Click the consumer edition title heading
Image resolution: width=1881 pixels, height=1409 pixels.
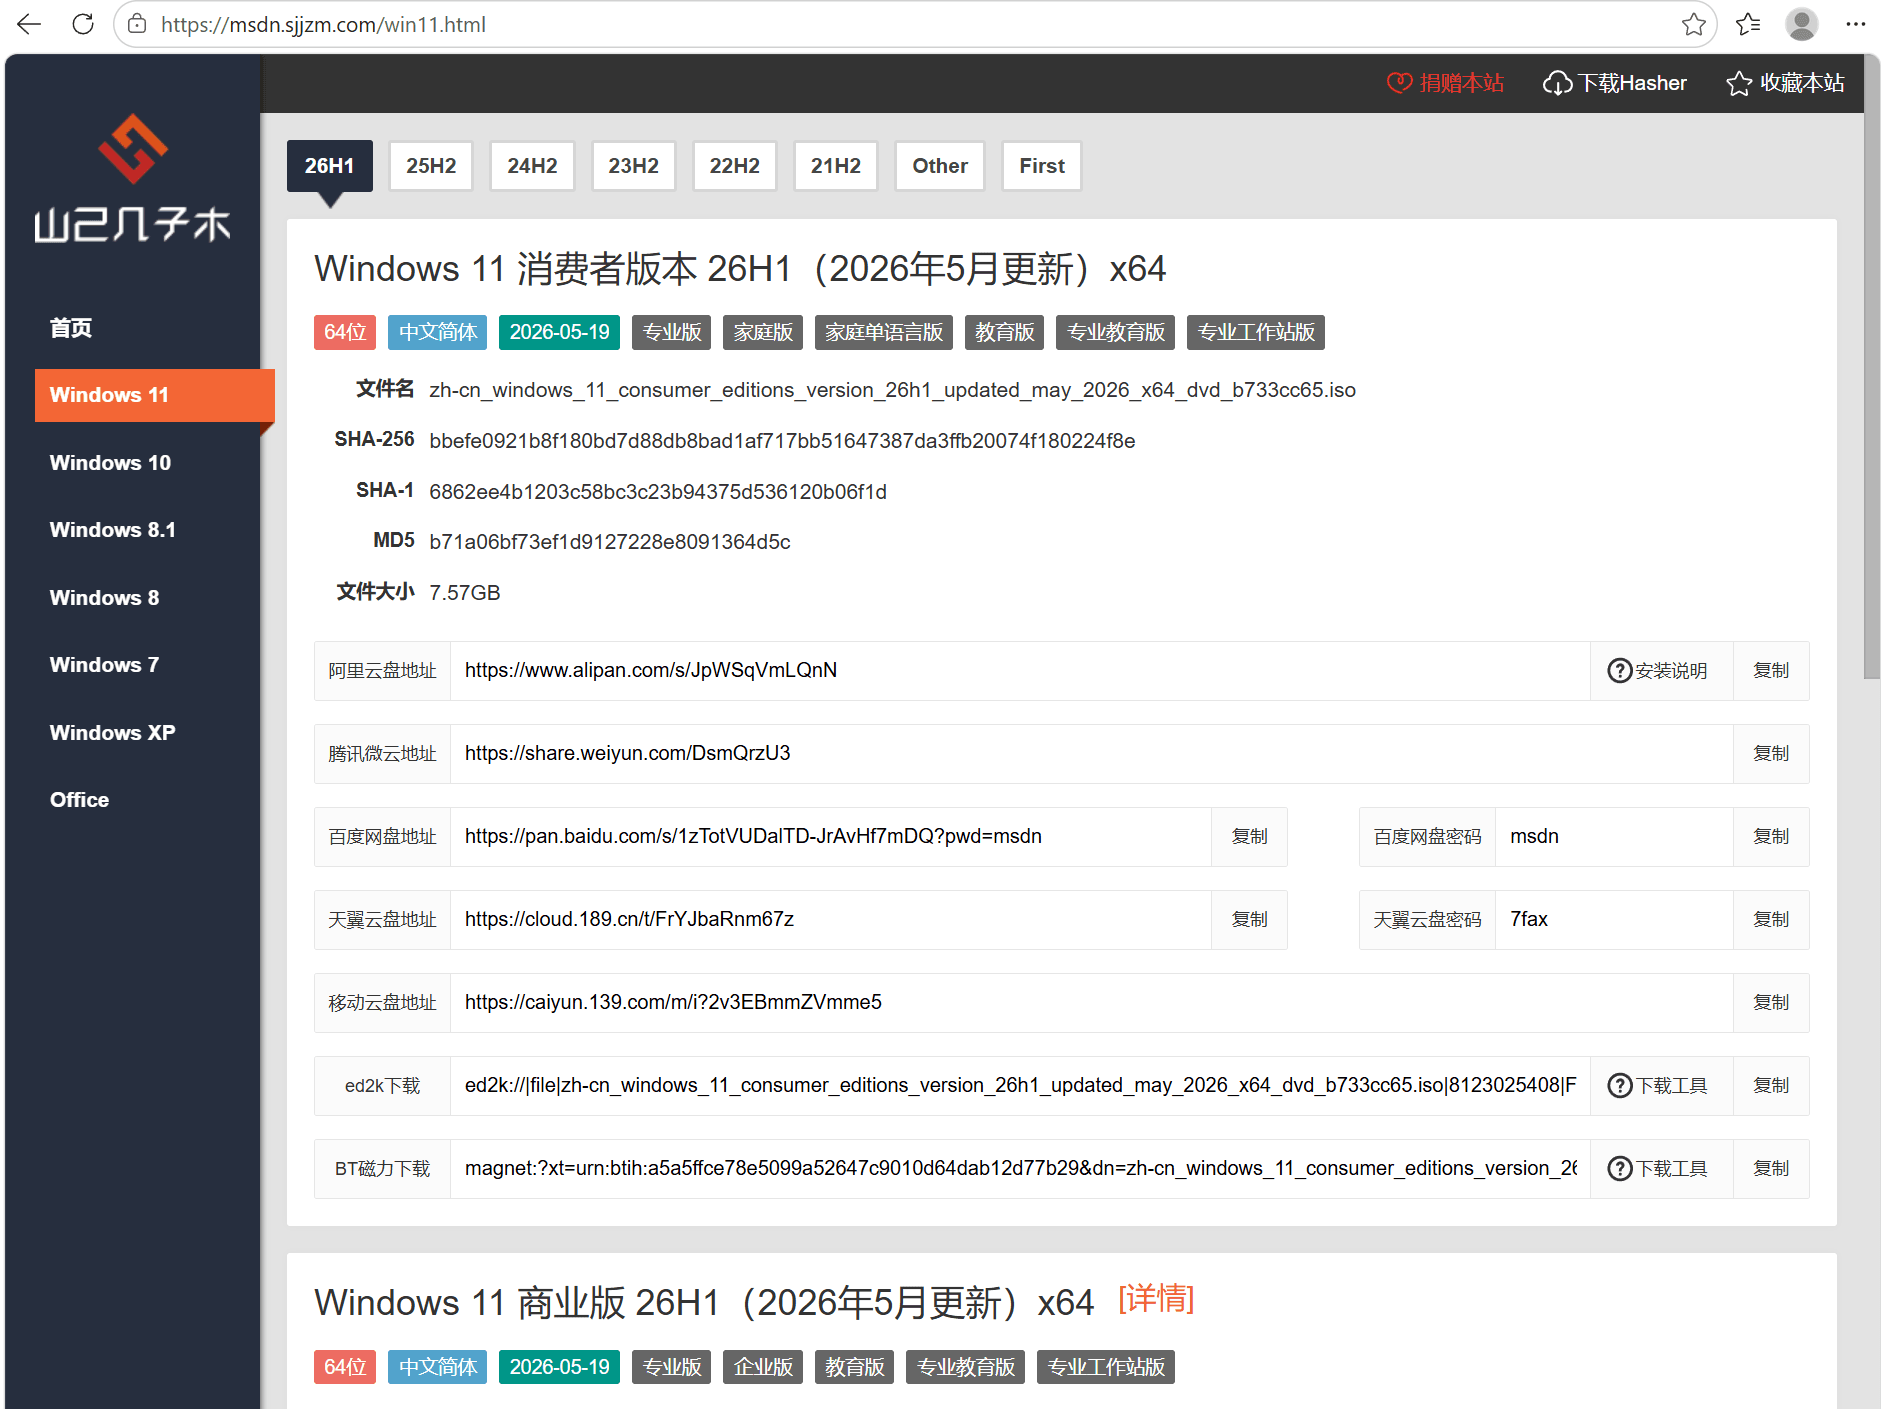(x=740, y=269)
